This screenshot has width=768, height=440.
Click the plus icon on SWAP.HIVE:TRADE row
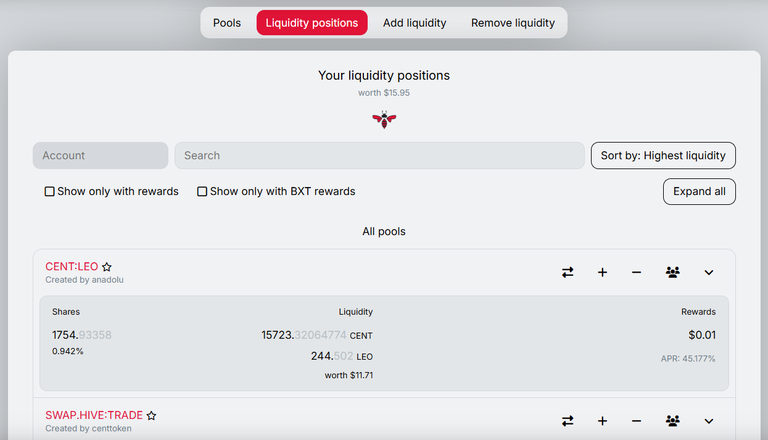pyautogui.click(x=602, y=421)
